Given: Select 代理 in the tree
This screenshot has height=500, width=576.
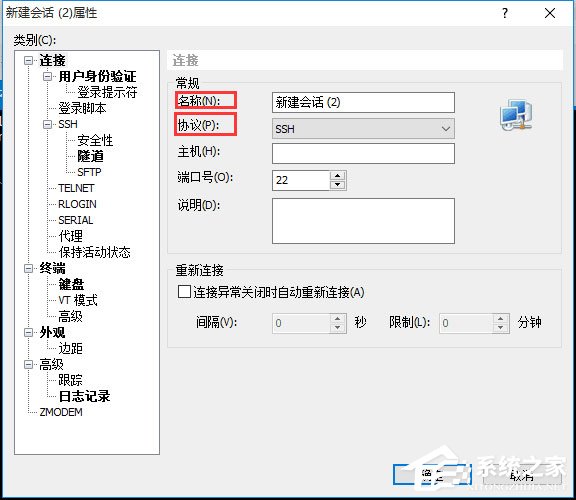Looking at the screenshot, I should pos(71,236).
